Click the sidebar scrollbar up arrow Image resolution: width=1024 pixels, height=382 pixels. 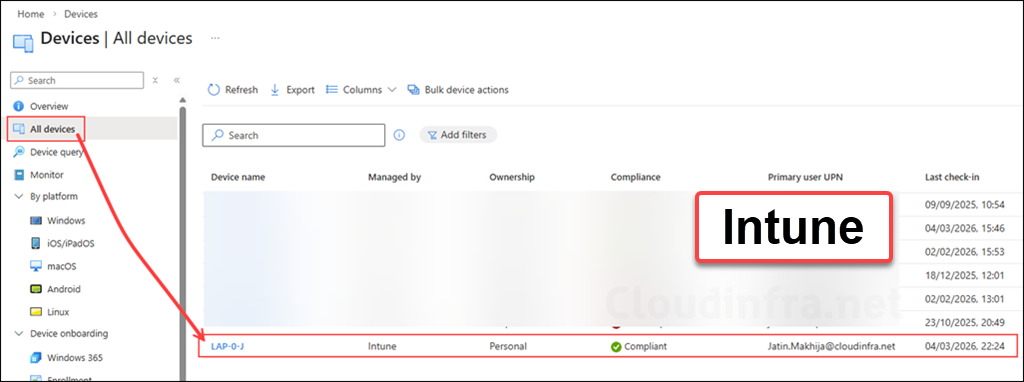click(x=183, y=100)
